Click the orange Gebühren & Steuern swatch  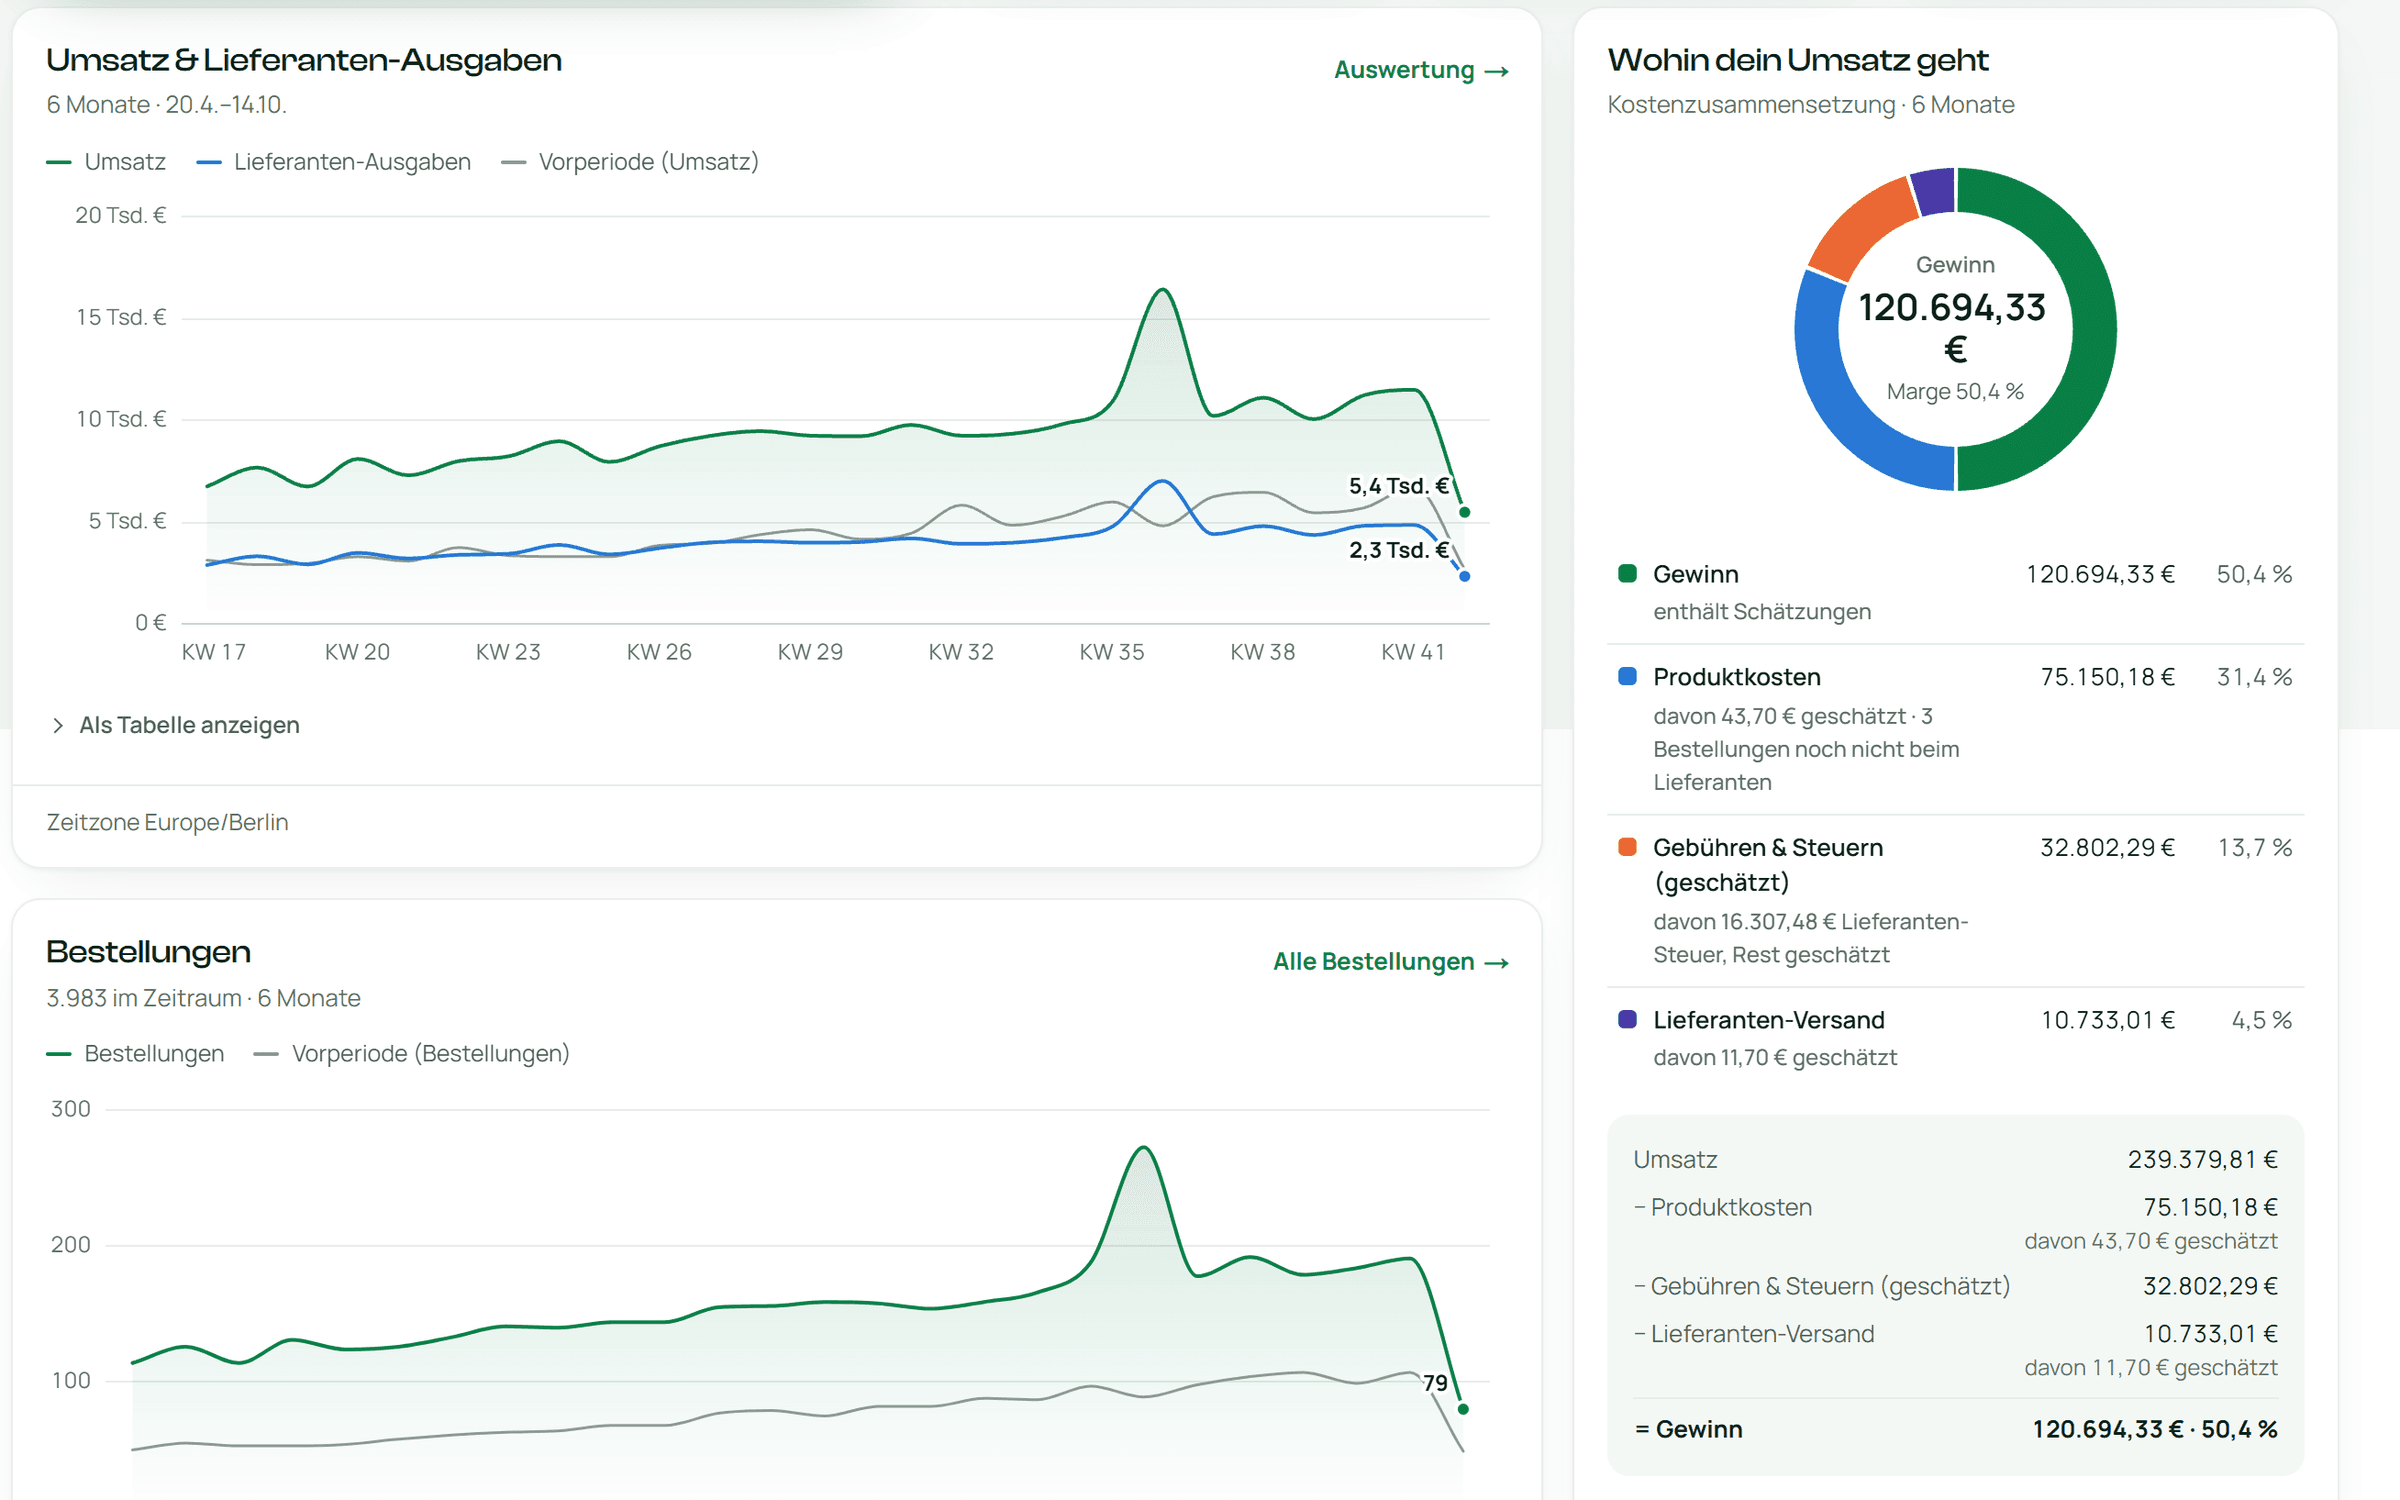[1627, 847]
